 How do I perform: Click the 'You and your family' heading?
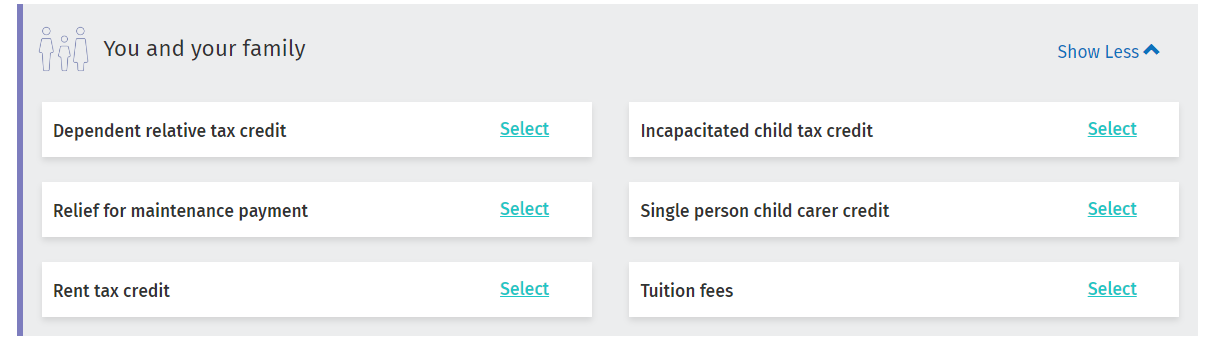(204, 48)
